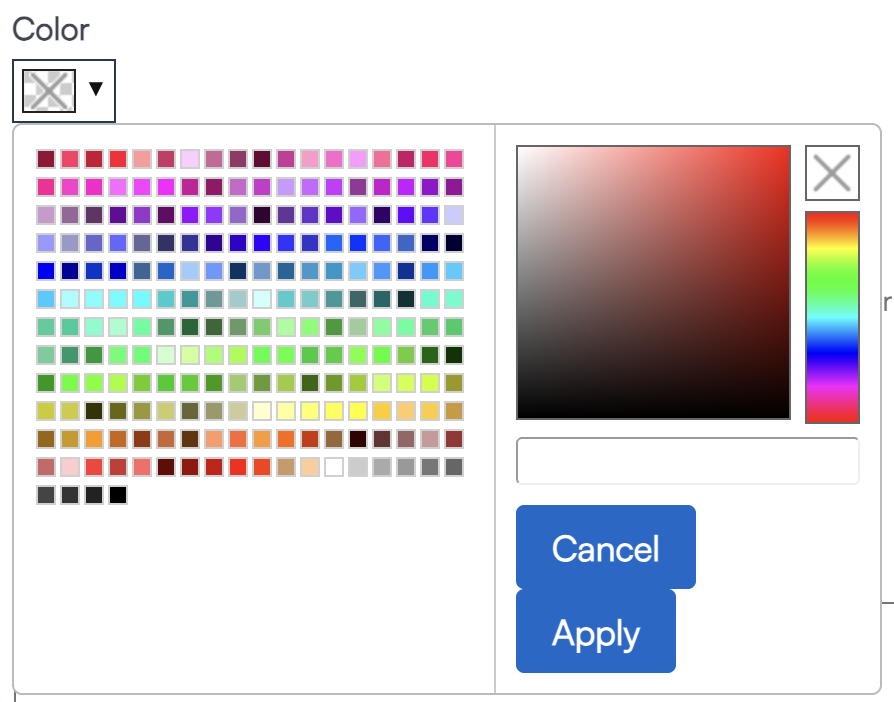Click the no-color X button beside gradient
The height and width of the screenshot is (702, 894).
point(832,174)
